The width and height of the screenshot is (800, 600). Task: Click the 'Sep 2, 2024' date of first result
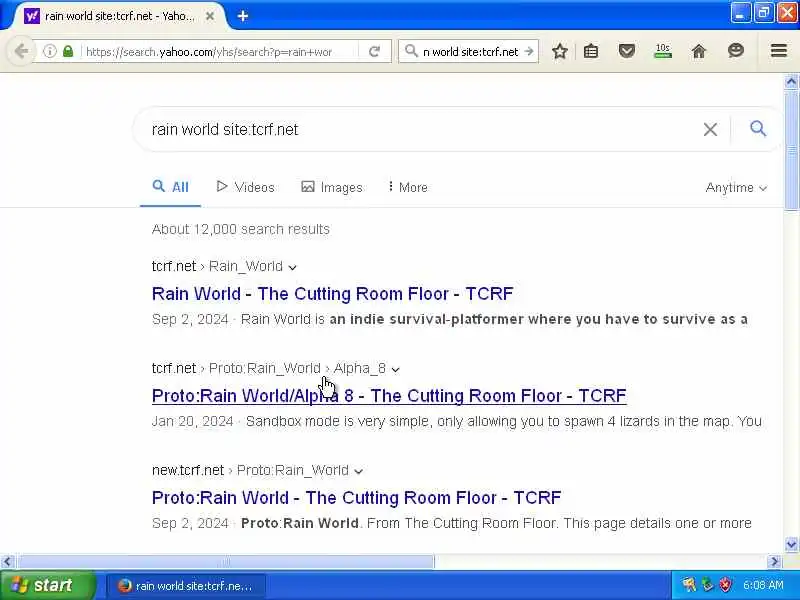[190, 319]
